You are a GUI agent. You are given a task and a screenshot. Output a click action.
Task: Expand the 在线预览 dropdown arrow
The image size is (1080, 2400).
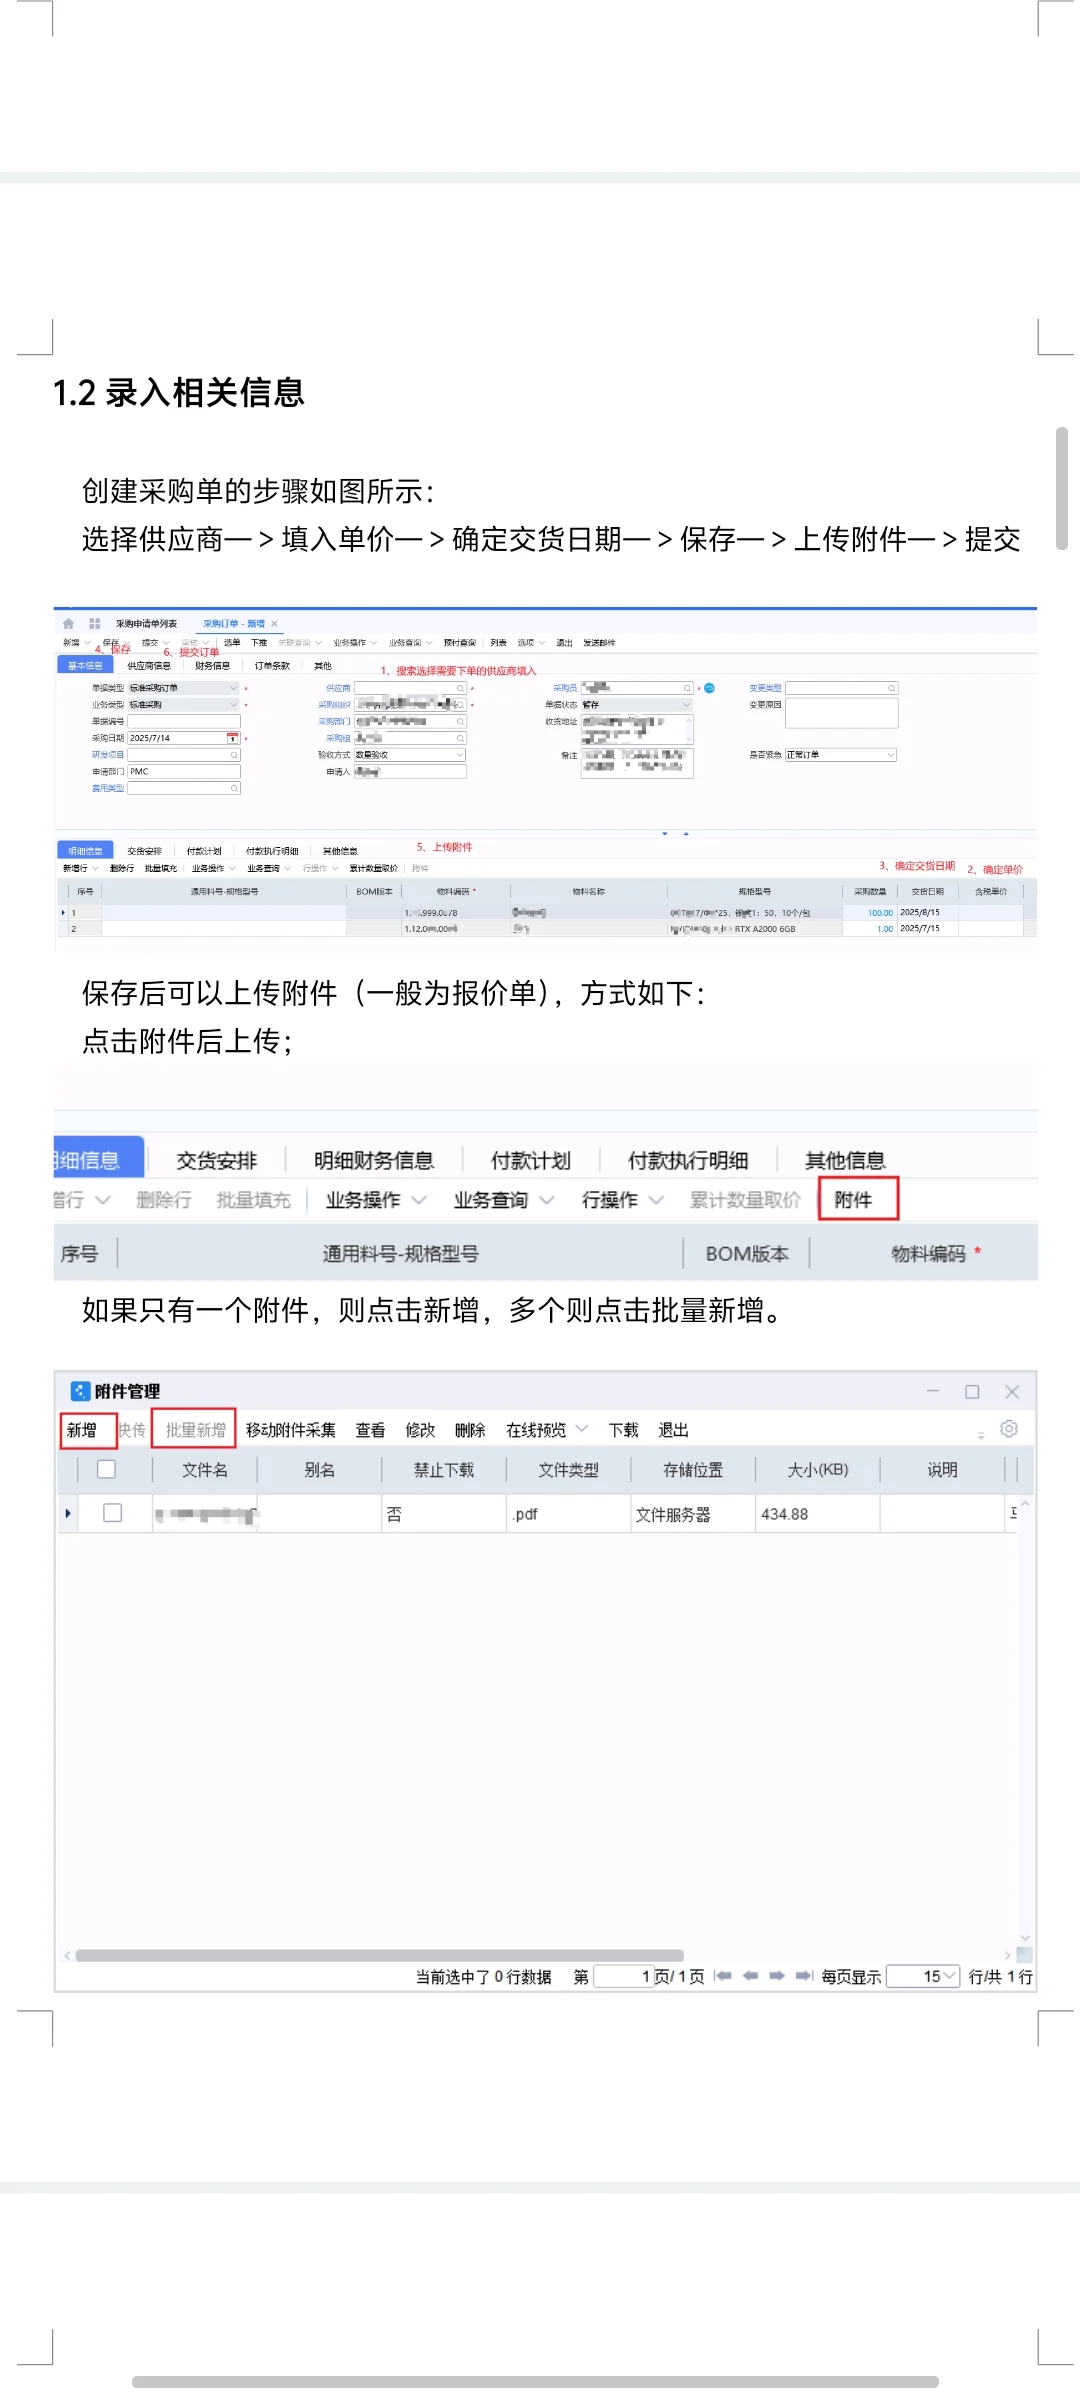582,1429
